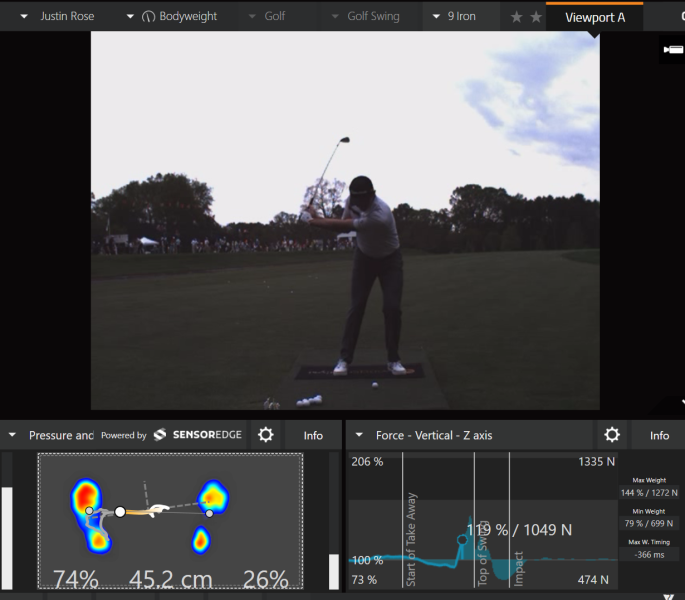Open Info for the Pressure panel

coord(313,435)
